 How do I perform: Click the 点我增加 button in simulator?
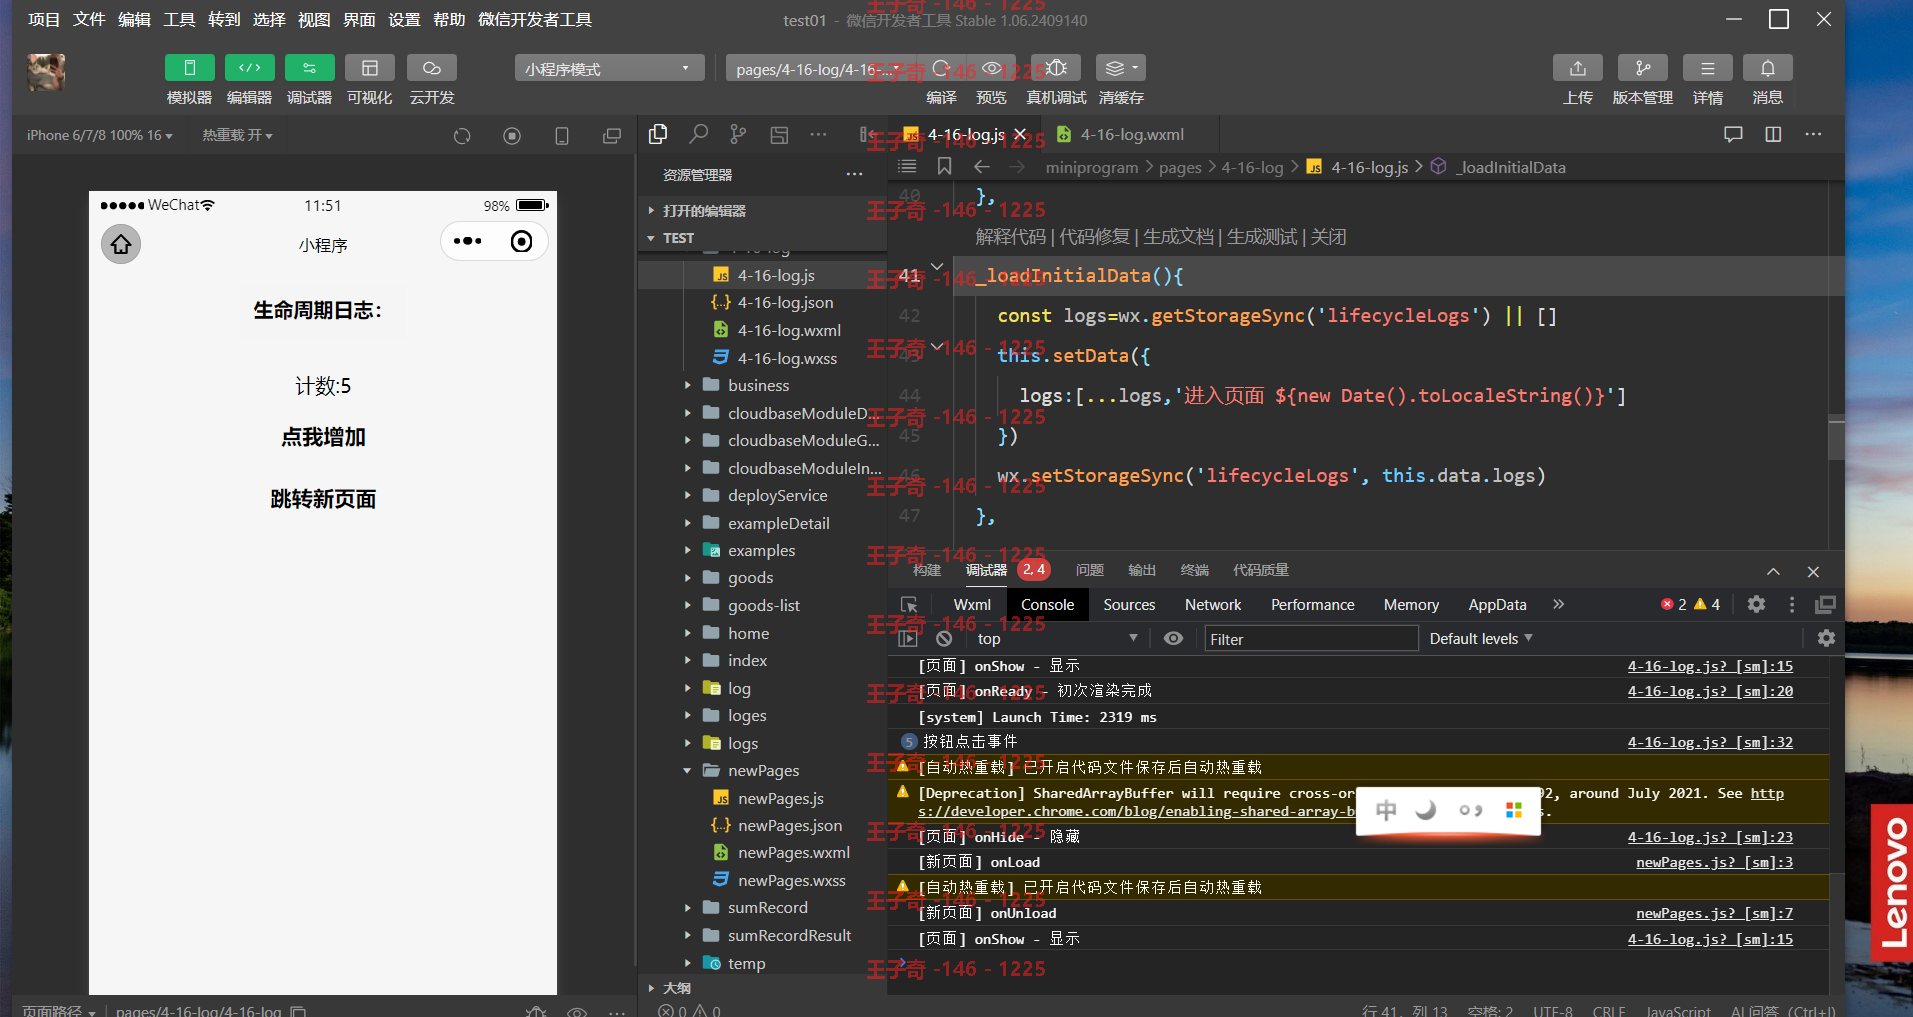click(x=323, y=437)
